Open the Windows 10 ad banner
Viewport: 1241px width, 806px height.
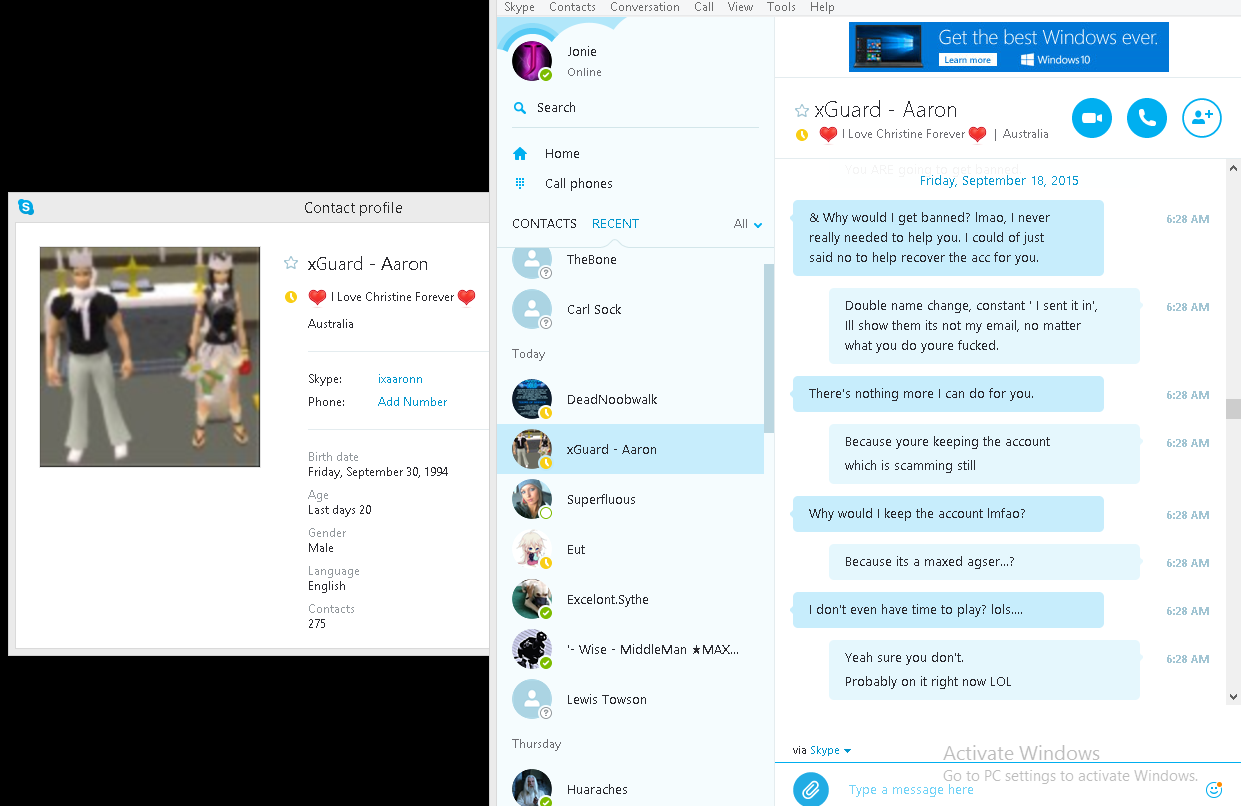pos(1009,47)
